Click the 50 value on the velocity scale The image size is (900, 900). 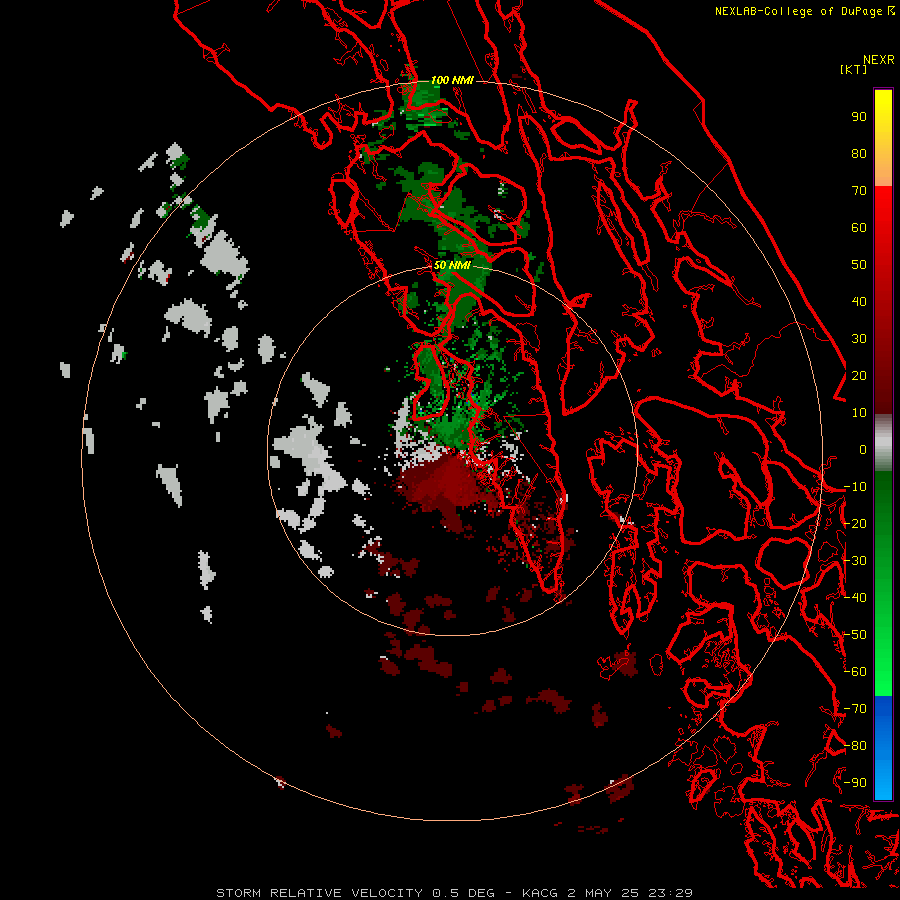[x=859, y=265]
